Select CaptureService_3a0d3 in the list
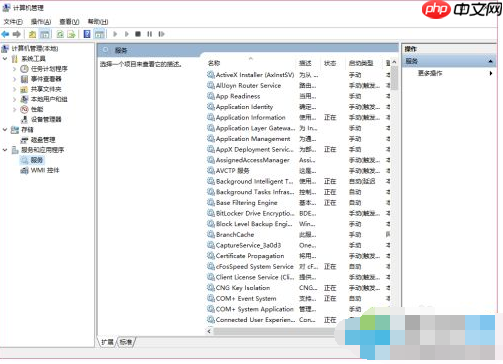This screenshot has height=364, width=503. [248, 245]
